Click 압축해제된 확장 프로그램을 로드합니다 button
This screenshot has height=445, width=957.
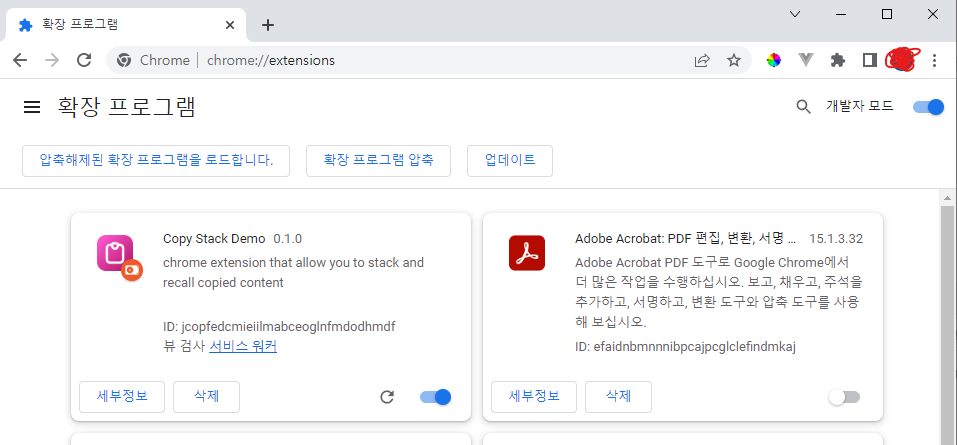156,161
